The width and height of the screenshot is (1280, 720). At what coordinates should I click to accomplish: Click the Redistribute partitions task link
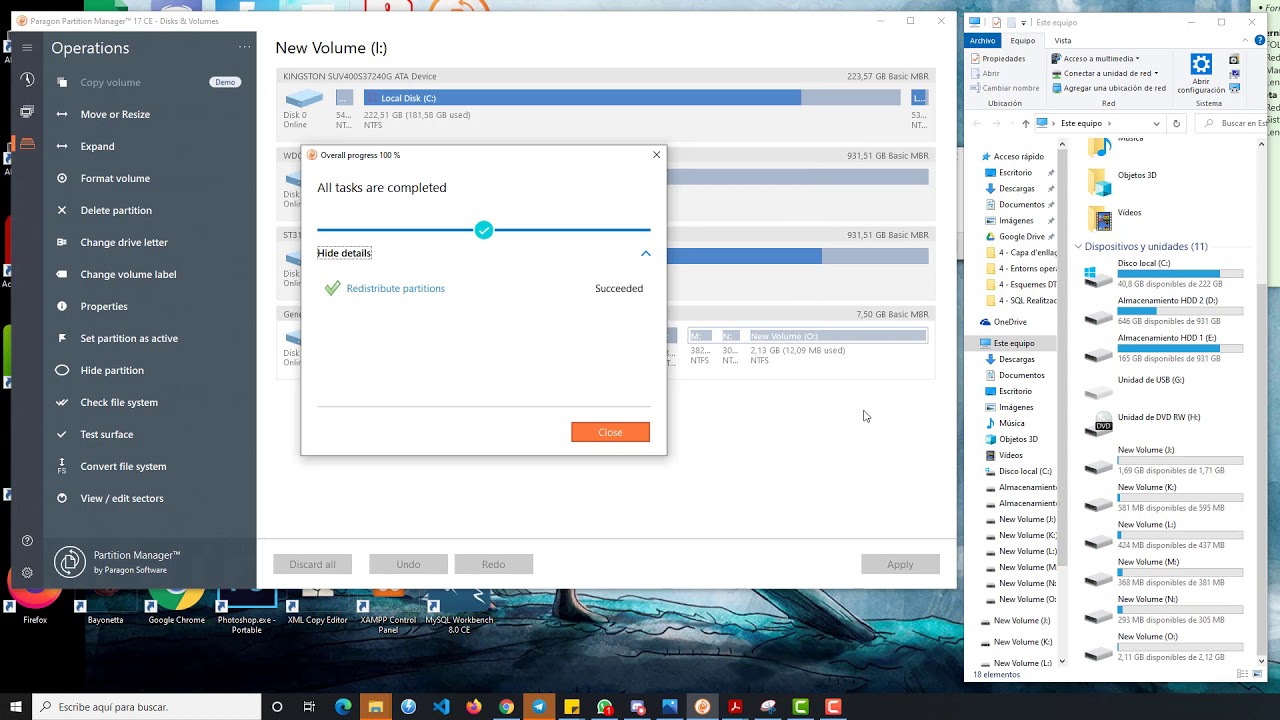(395, 288)
